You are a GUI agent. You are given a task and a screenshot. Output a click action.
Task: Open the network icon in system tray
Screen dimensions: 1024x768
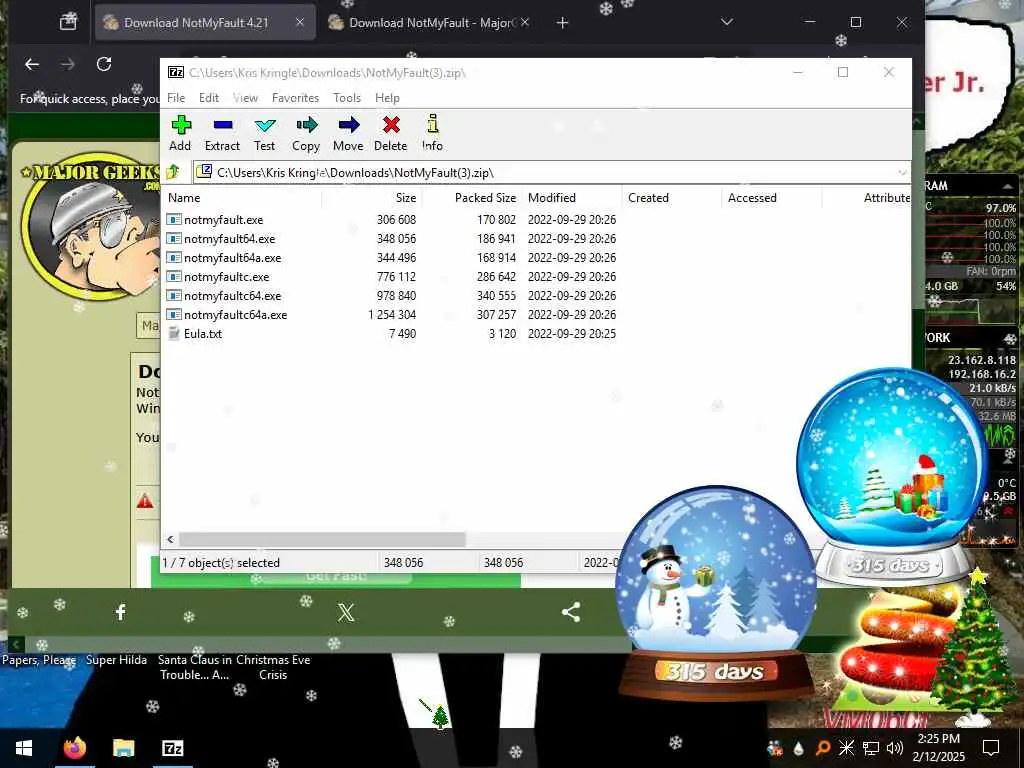[871, 748]
